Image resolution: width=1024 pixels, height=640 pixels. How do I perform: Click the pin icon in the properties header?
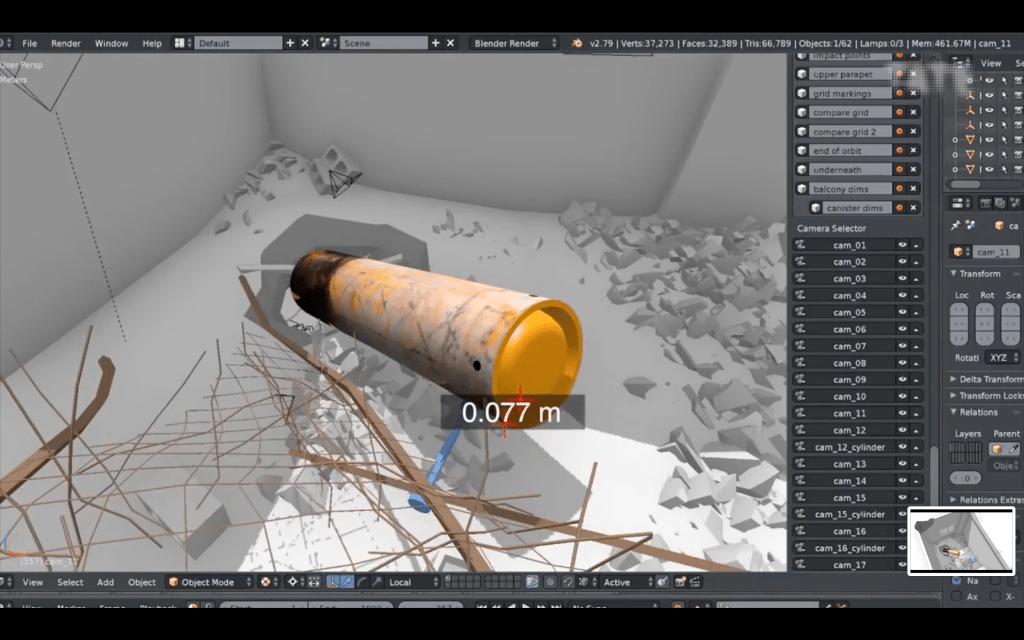(x=955, y=226)
